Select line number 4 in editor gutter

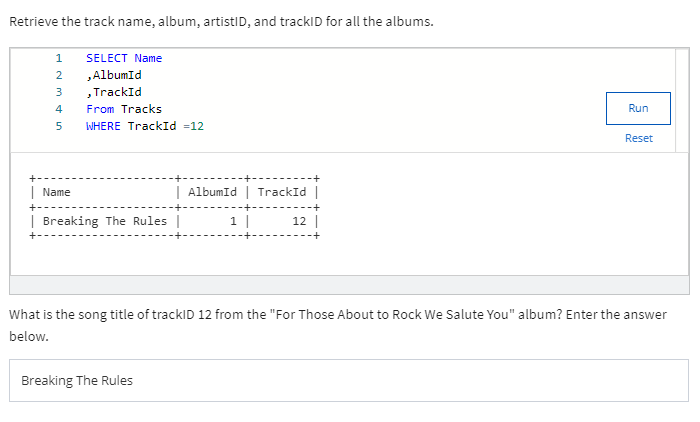59,109
